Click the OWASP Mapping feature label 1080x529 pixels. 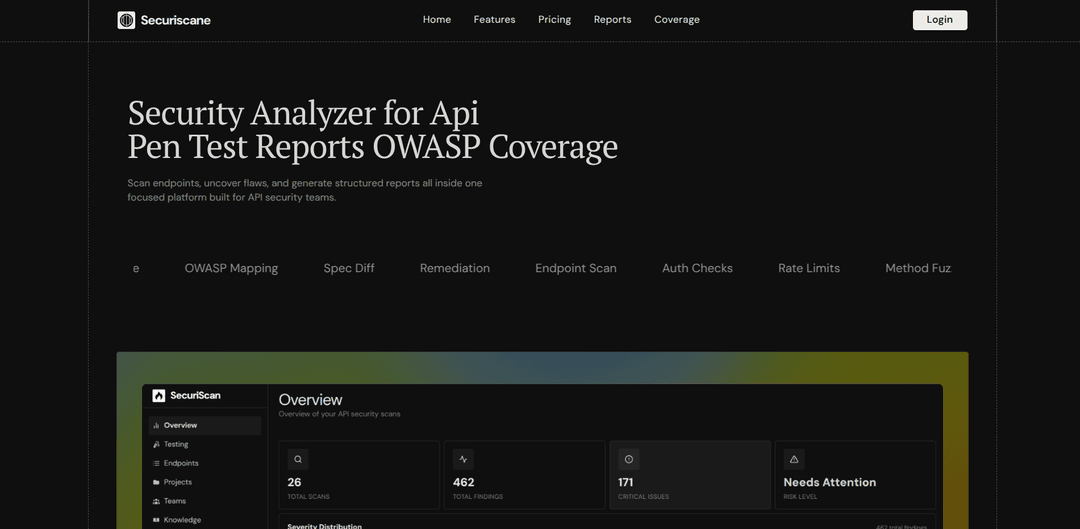point(231,268)
